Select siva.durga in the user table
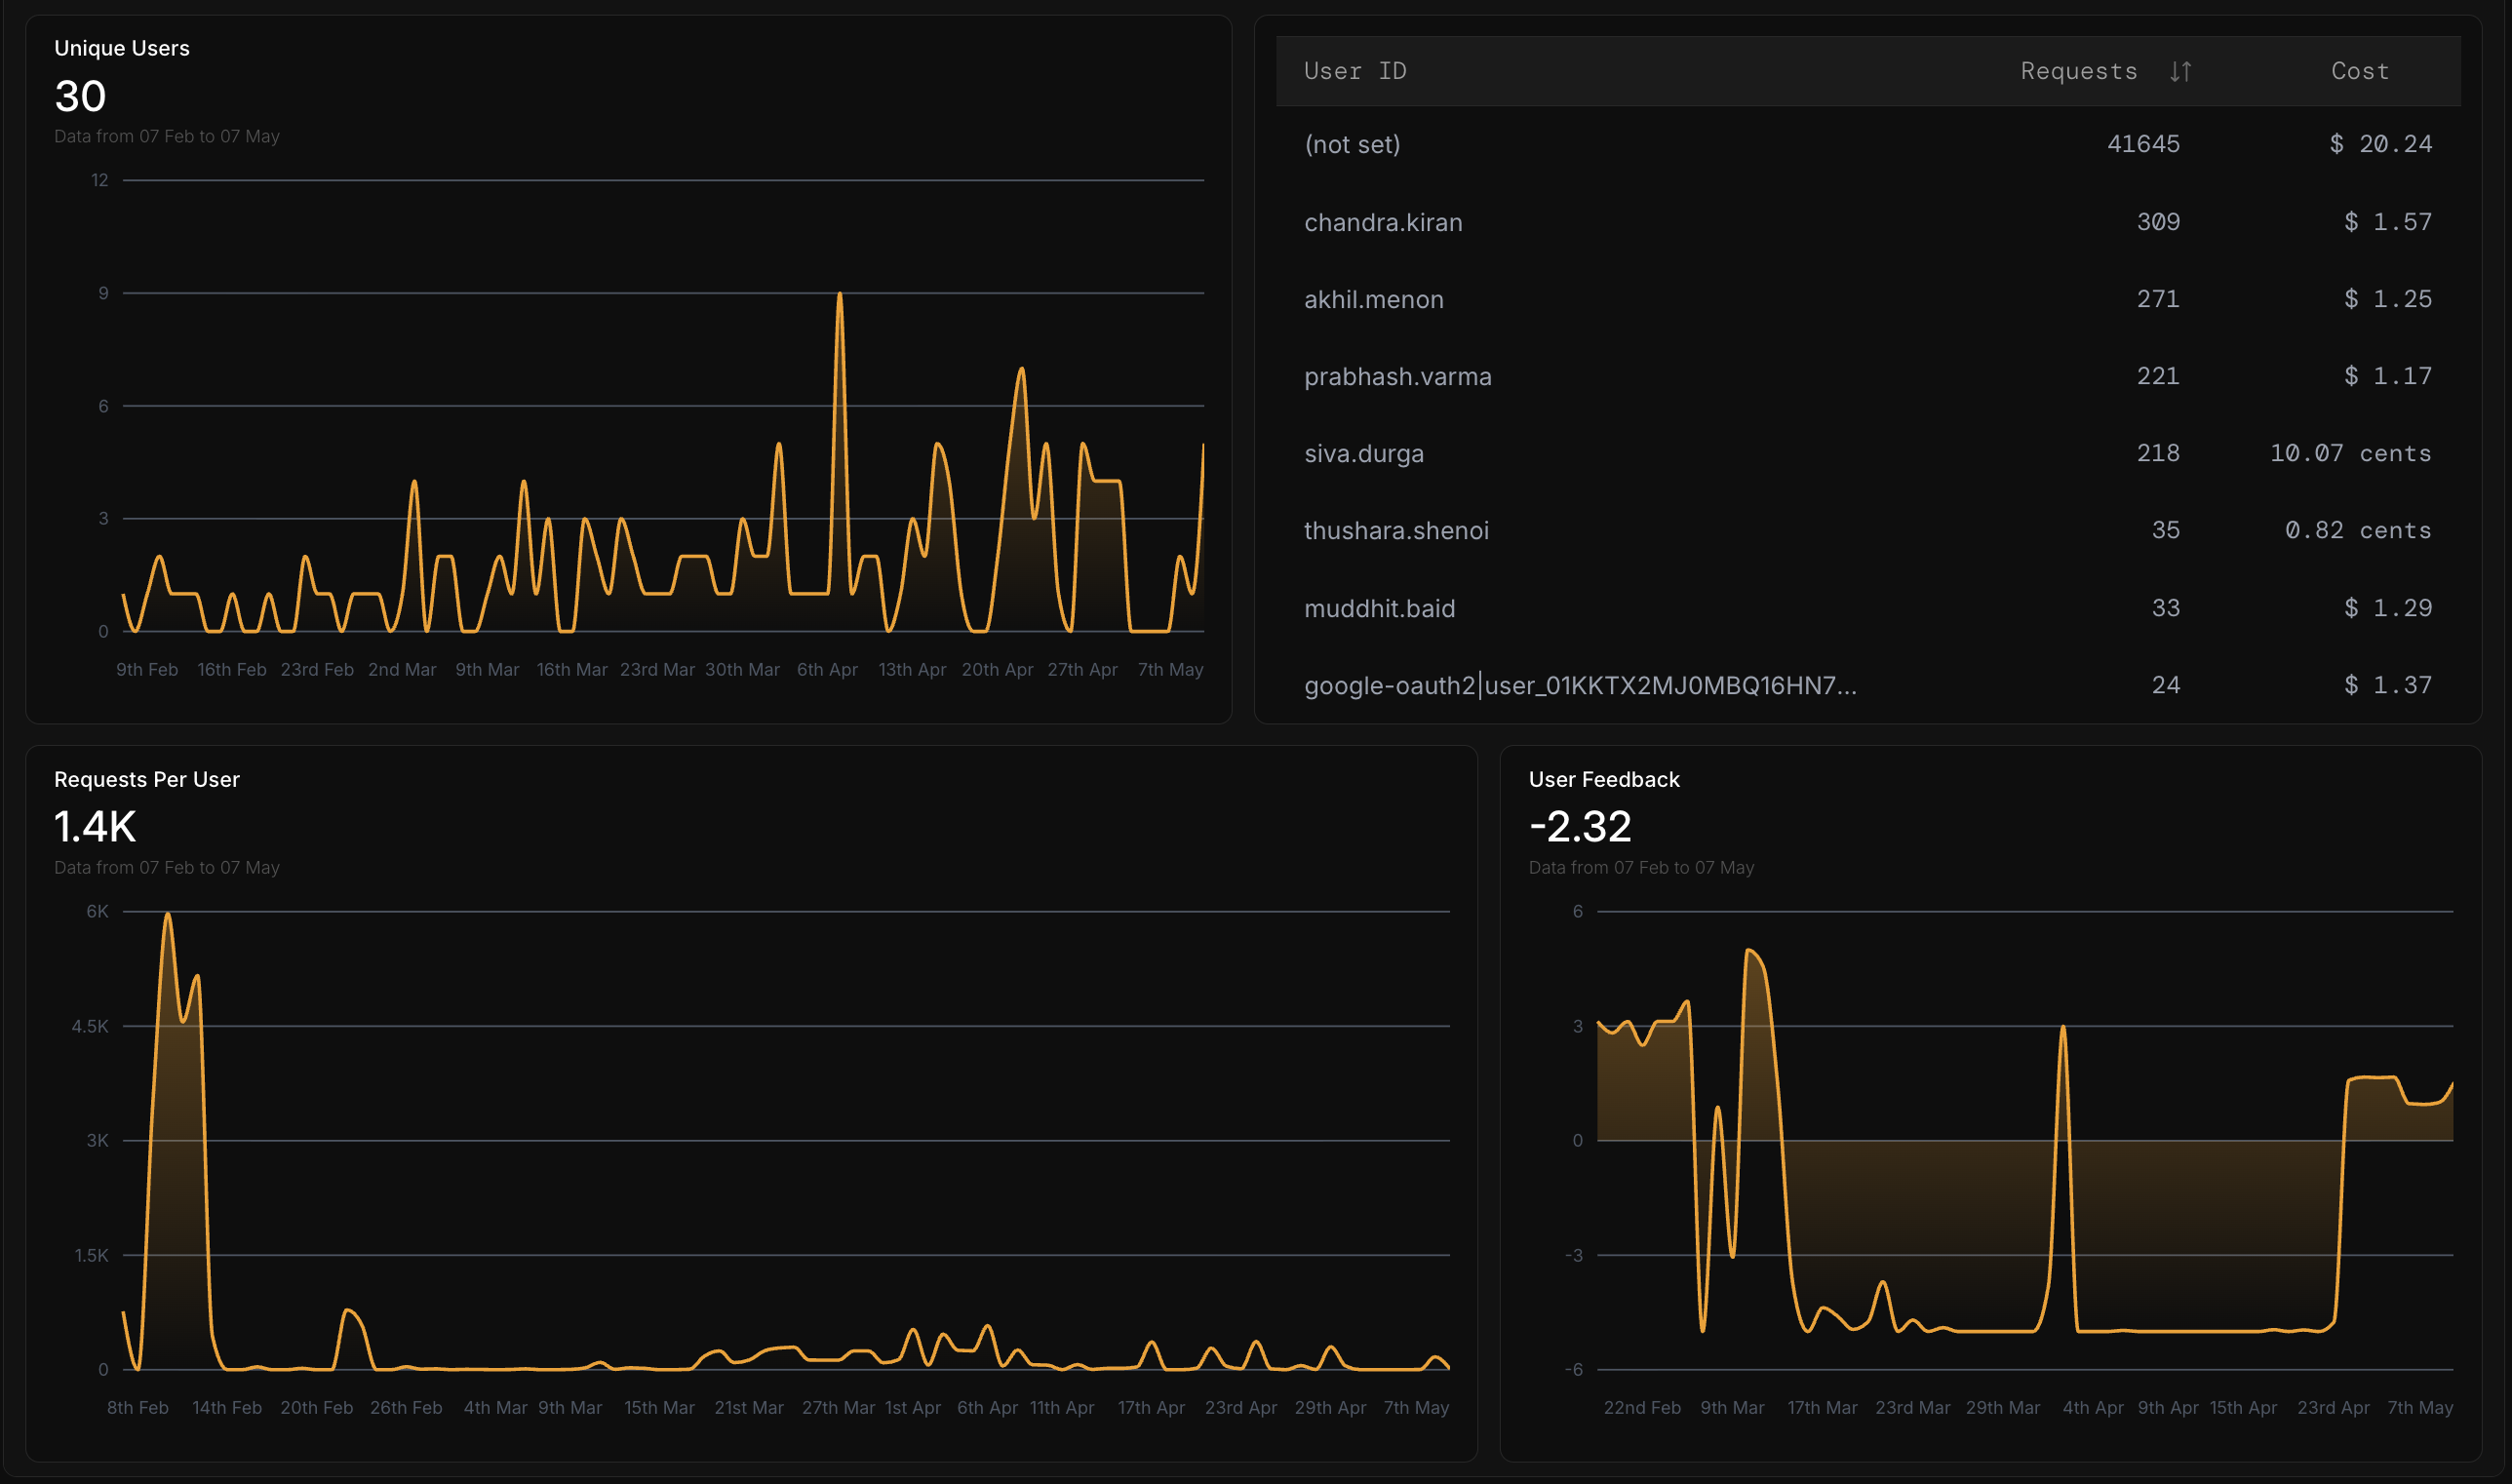This screenshot has height=1484, width=2512. point(1868,453)
